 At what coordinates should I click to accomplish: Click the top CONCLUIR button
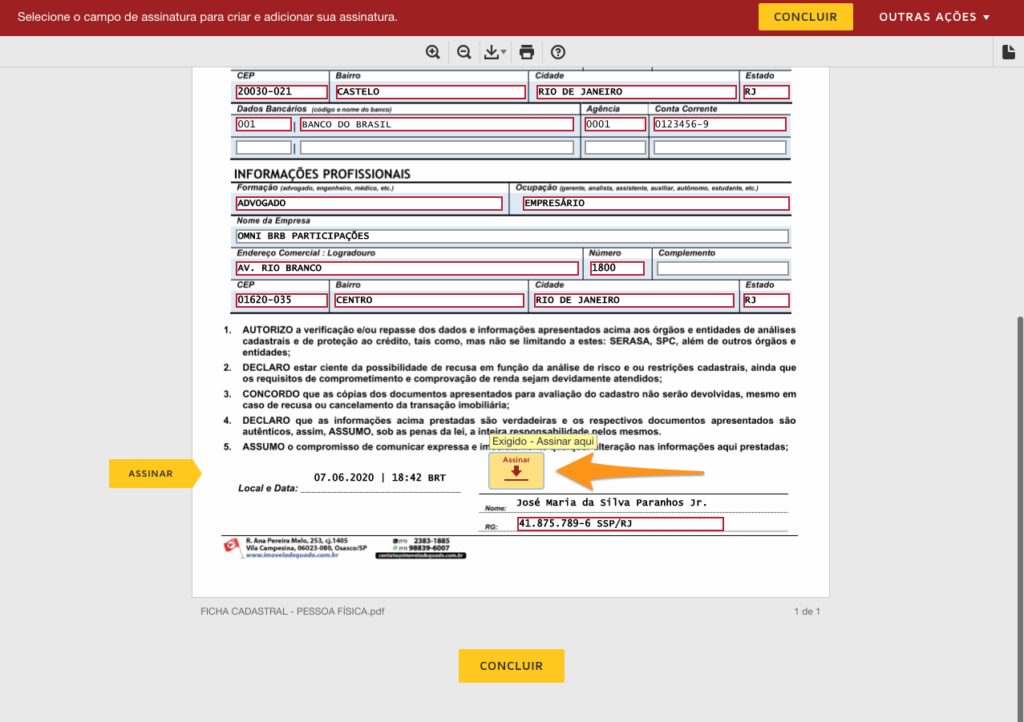click(x=805, y=17)
